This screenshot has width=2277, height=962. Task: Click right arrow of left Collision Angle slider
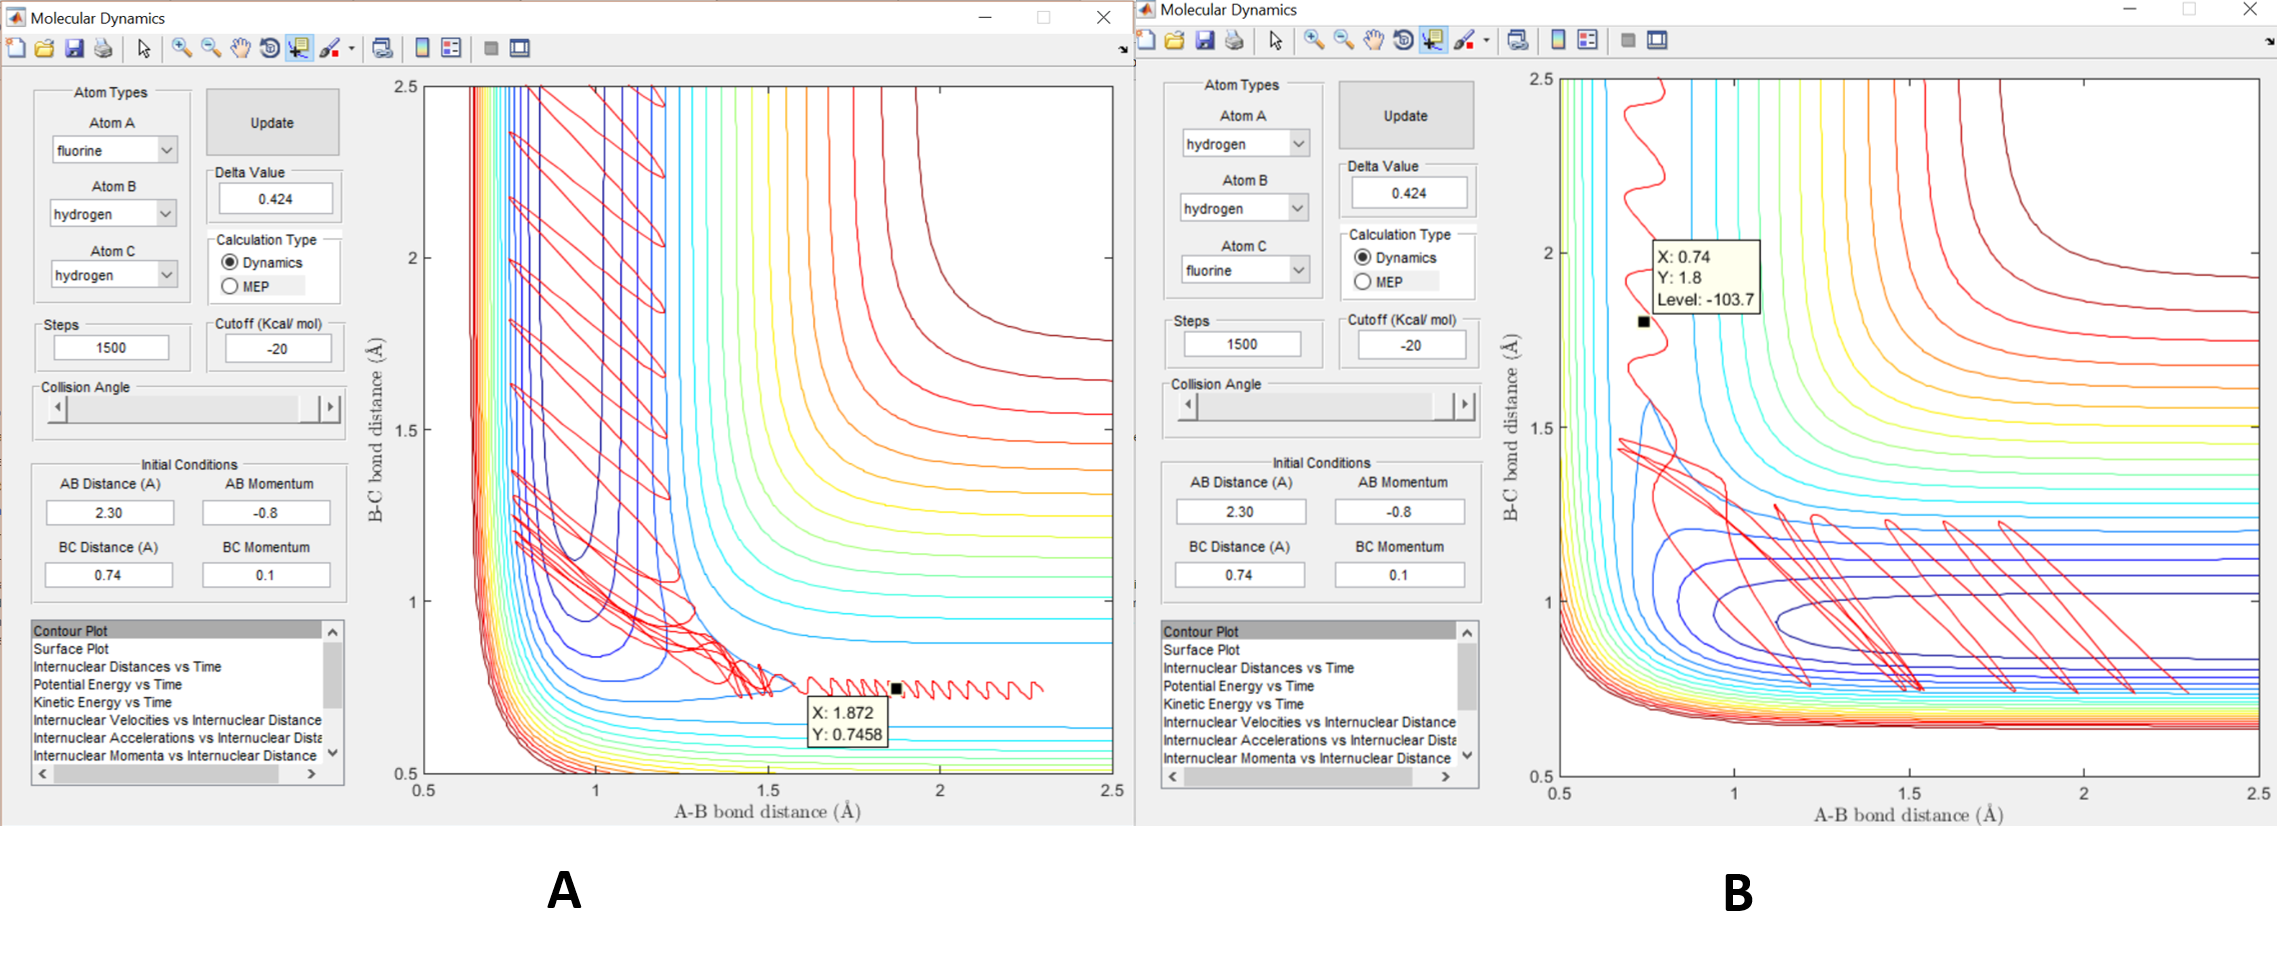[x=330, y=408]
